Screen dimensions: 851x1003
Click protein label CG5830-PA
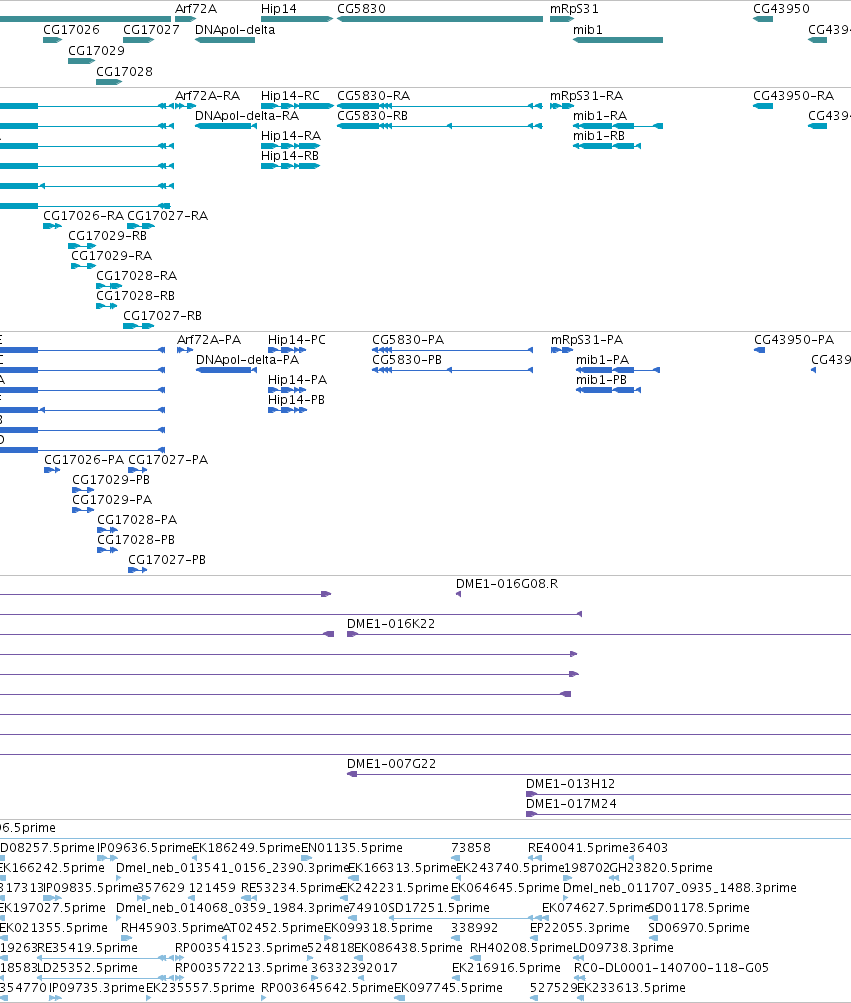click(x=408, y=340)
